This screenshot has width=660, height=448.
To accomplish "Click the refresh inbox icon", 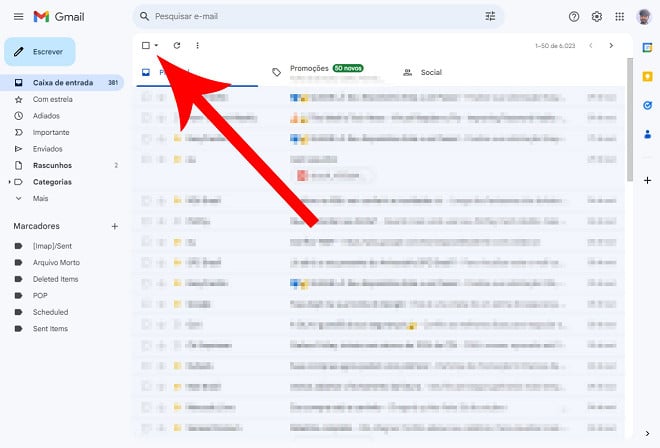I will (177, 45).
